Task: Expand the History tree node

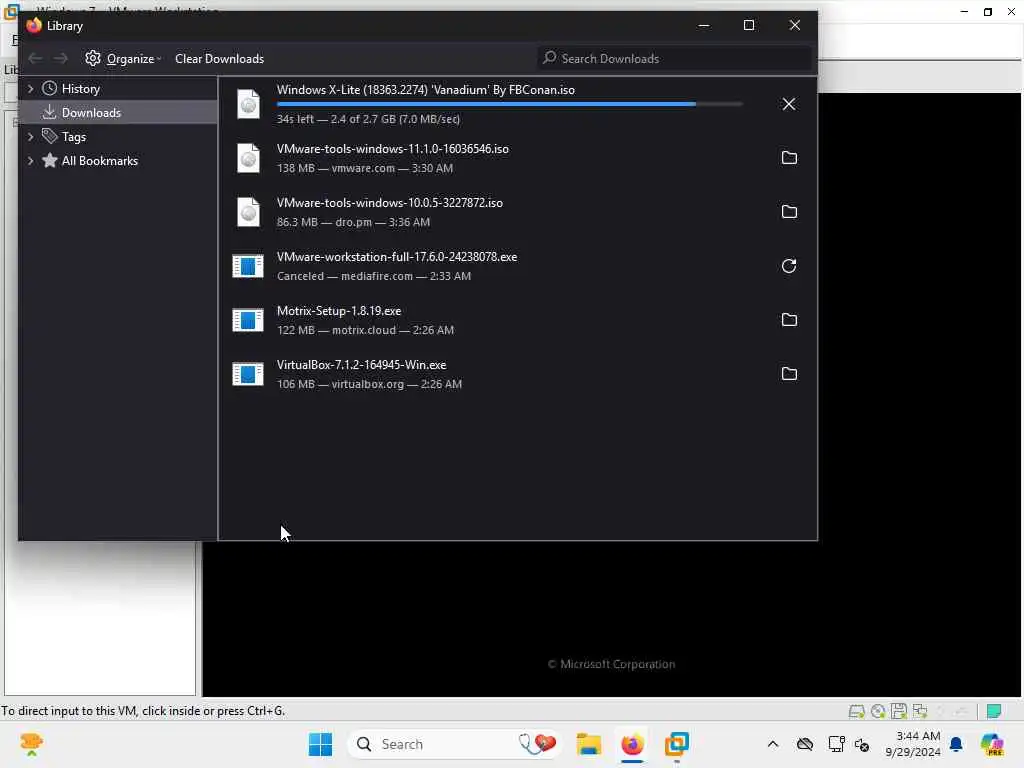Action: (x=30, y=89)
